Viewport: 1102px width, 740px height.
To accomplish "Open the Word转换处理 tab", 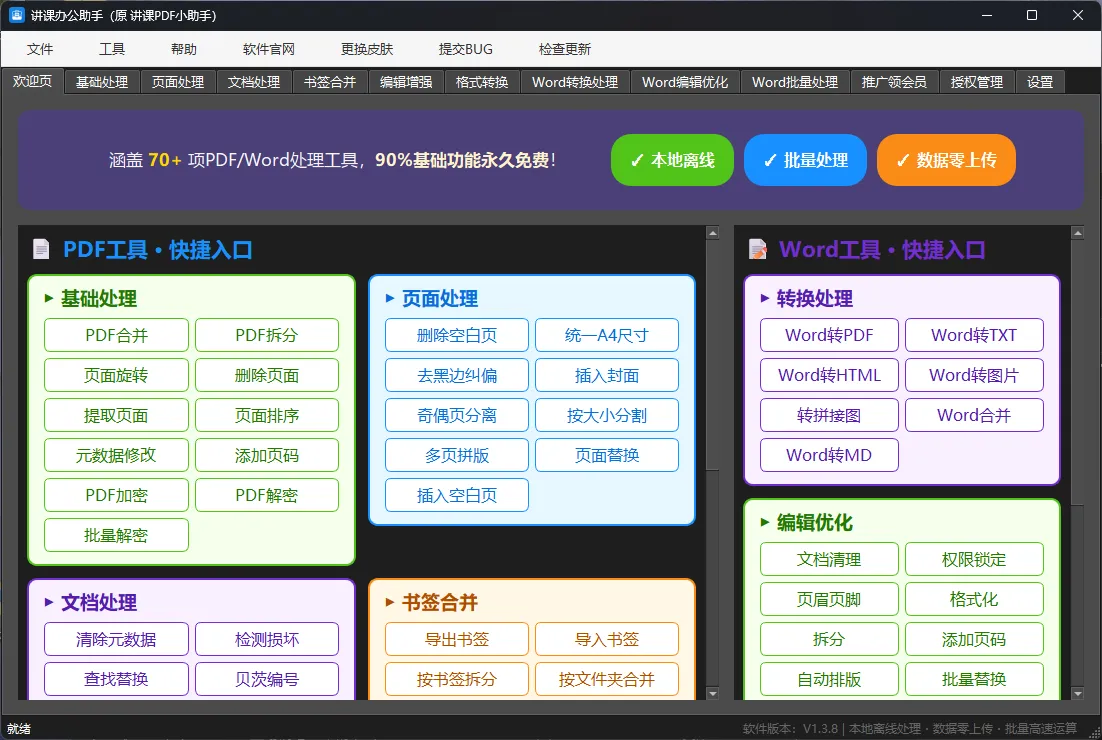I will point(575,82).
